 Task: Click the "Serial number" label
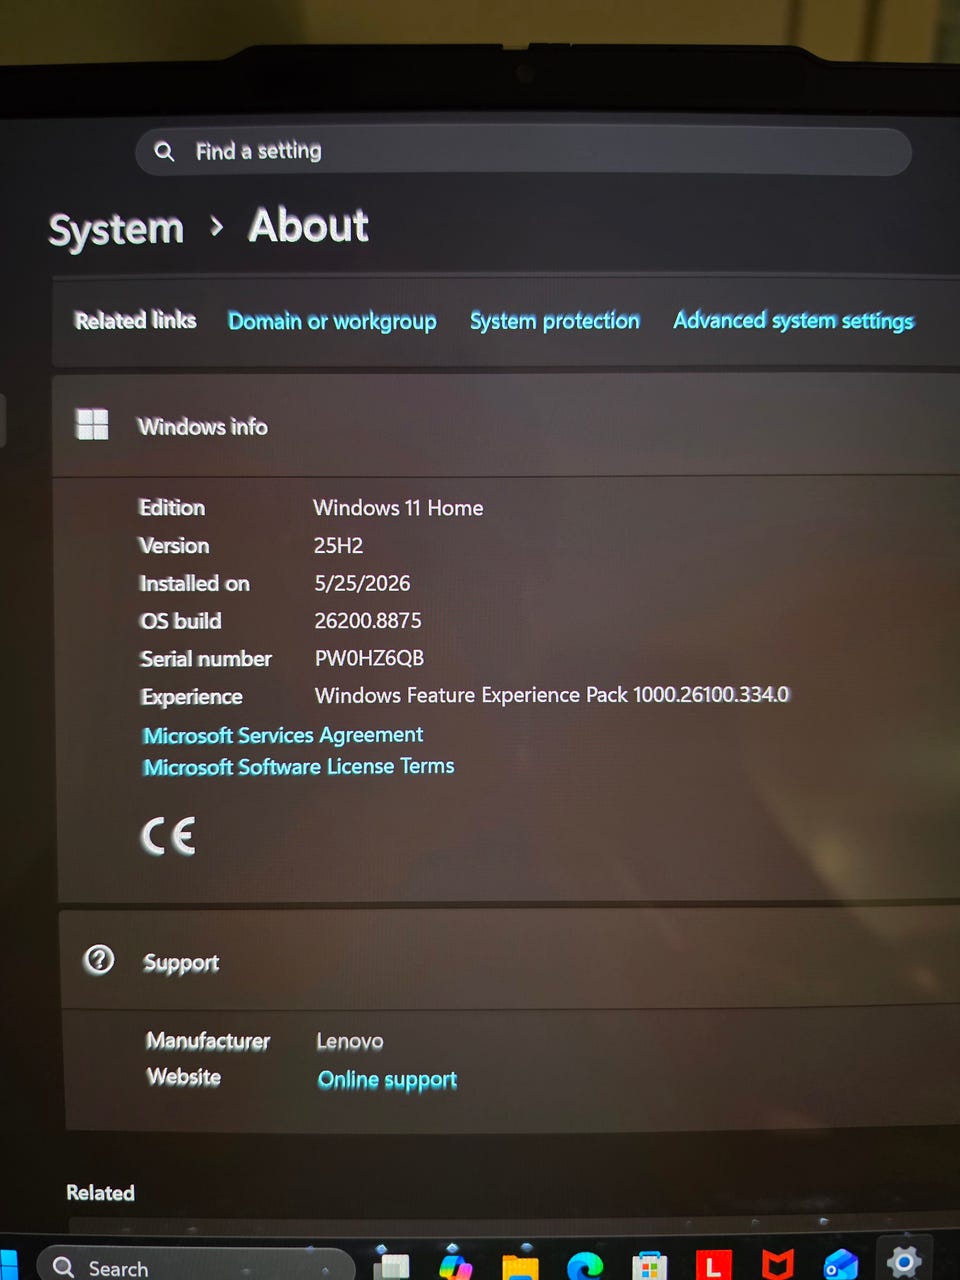coord(206,659)
